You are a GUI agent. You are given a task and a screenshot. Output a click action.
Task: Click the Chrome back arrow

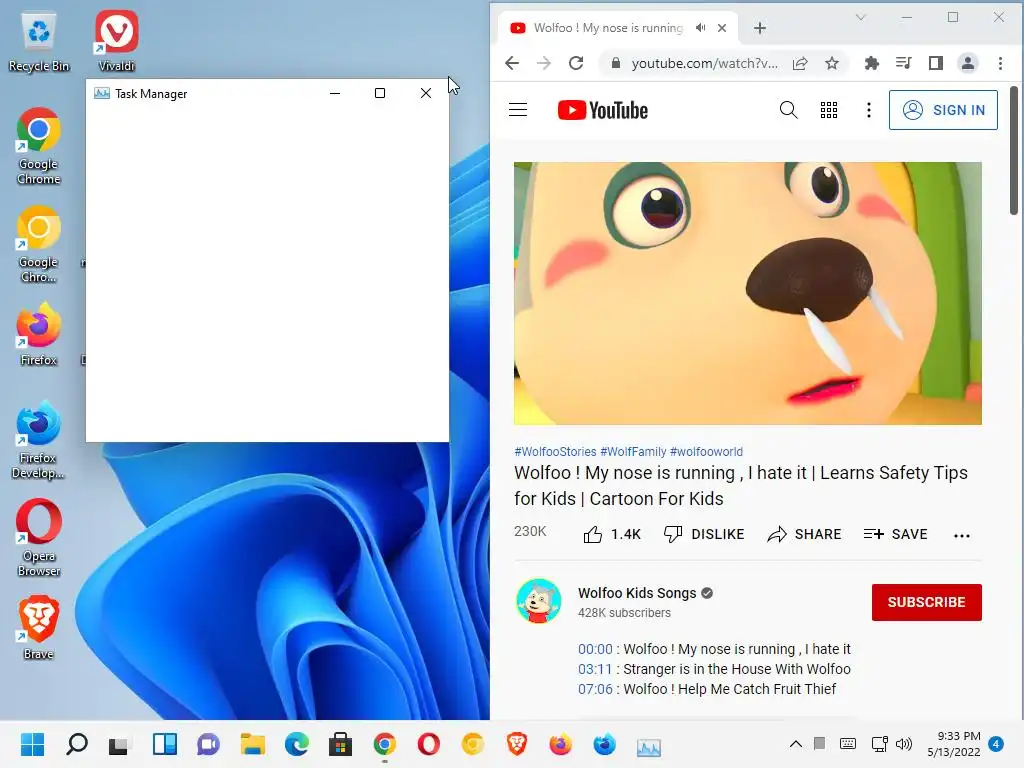click(x=512, y=63)
